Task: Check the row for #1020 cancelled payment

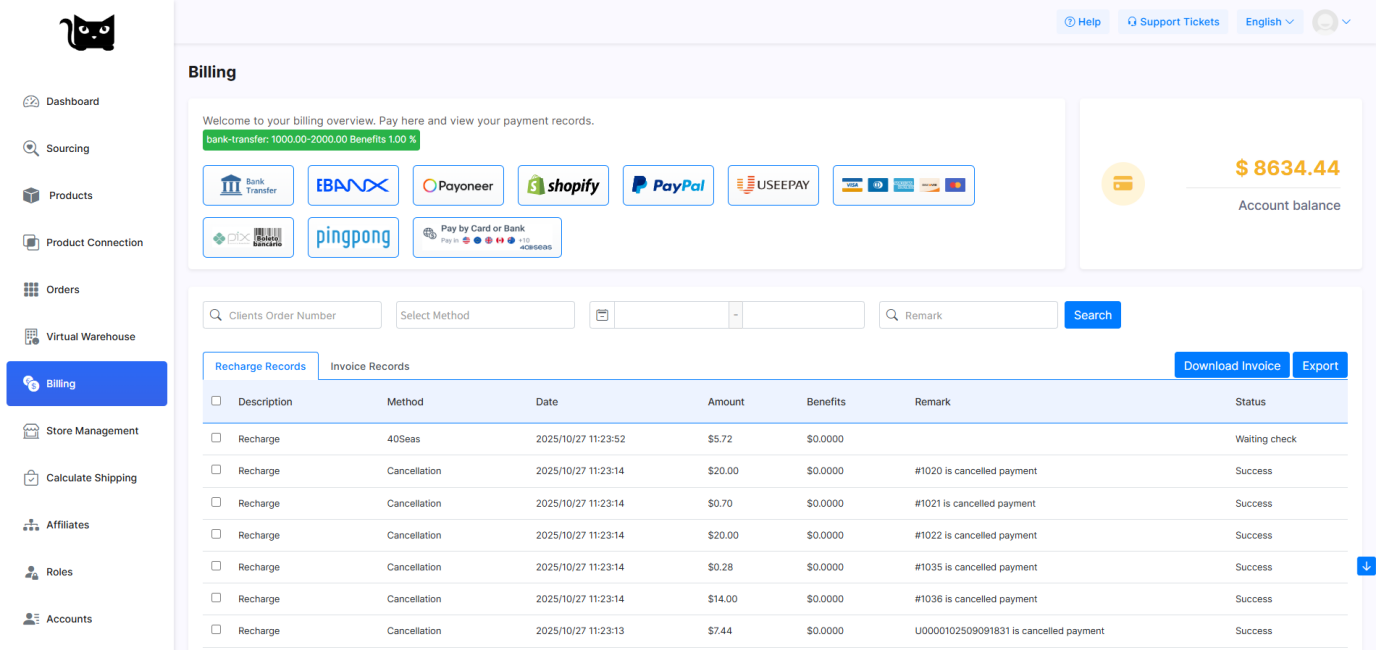Action: (x=216, y=470)
